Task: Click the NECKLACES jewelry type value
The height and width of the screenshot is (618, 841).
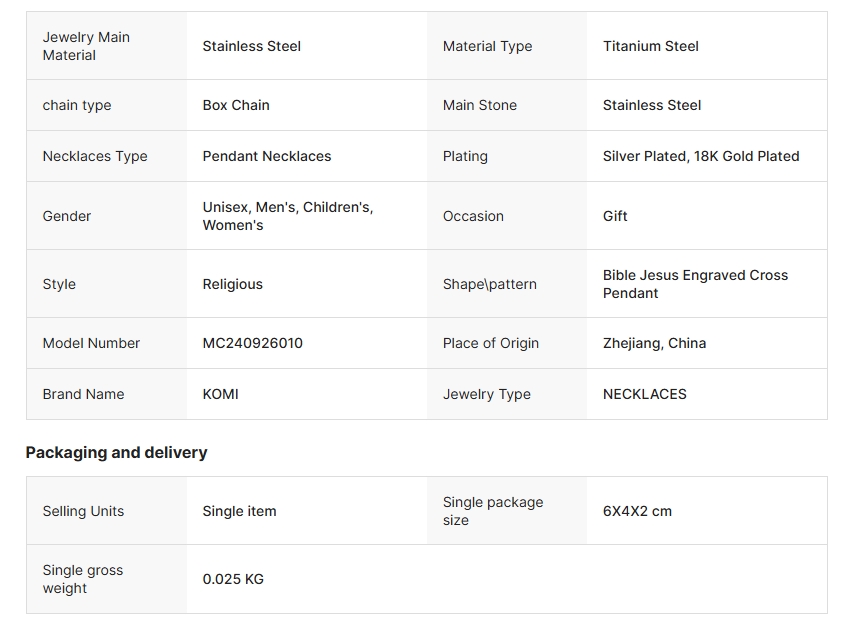Action: pyautogui.click(x=644, y=394)
